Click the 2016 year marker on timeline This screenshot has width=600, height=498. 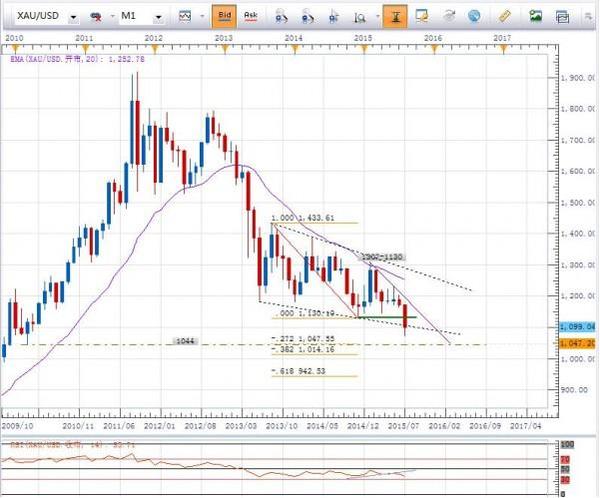433,37
